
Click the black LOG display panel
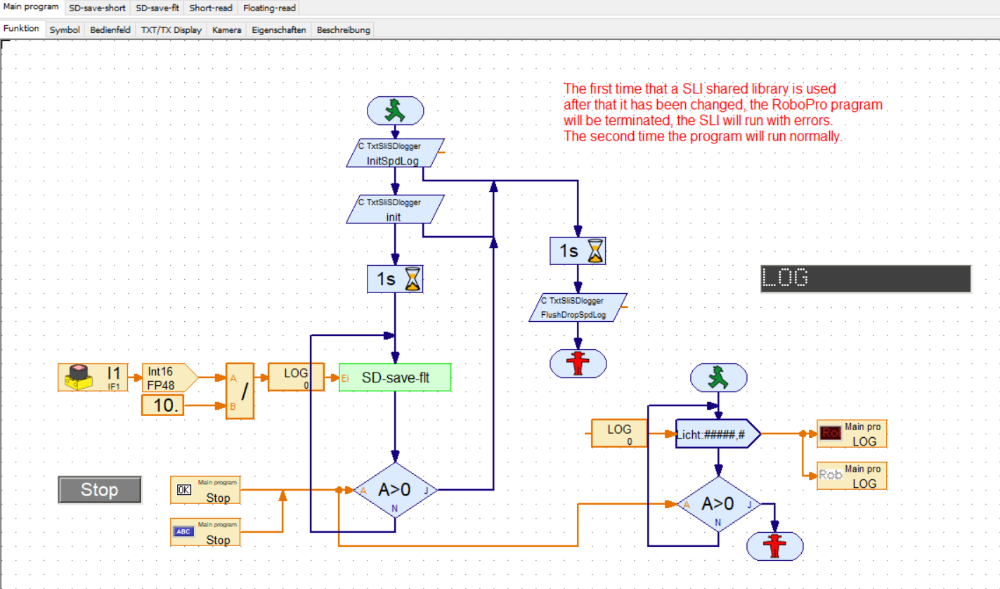pos(865,278)
